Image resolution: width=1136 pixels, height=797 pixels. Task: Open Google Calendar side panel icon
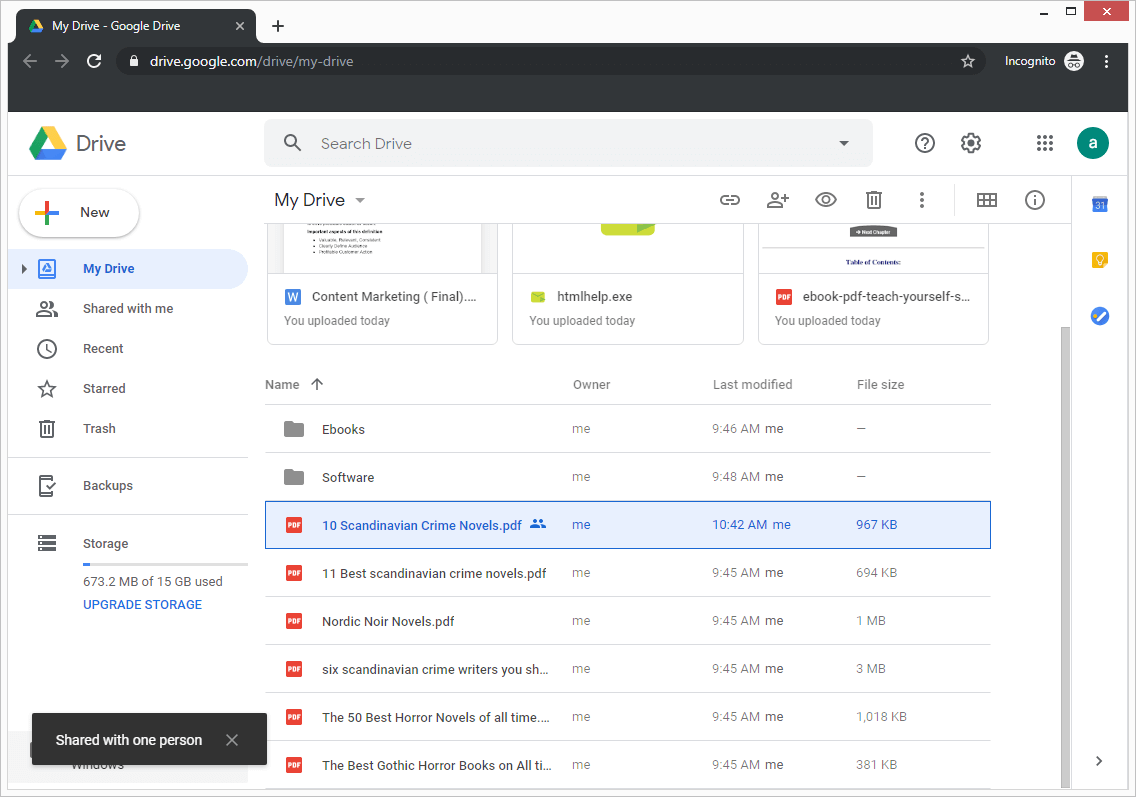click(x=1100, y=204)
